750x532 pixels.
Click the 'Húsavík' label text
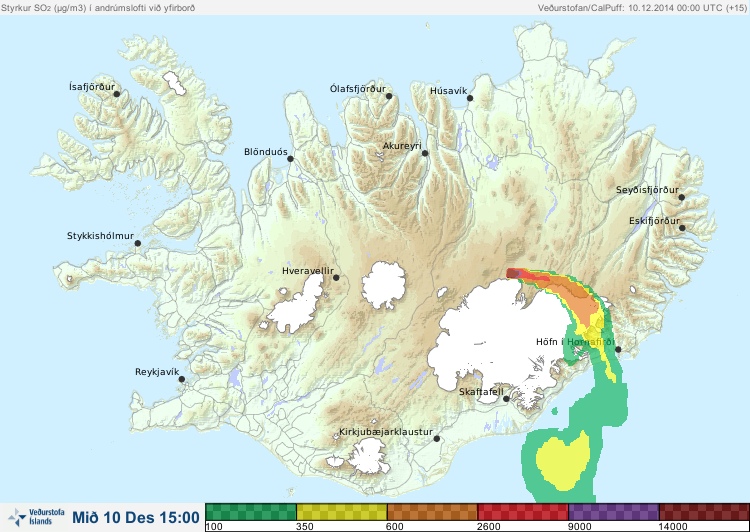[449, 91]
